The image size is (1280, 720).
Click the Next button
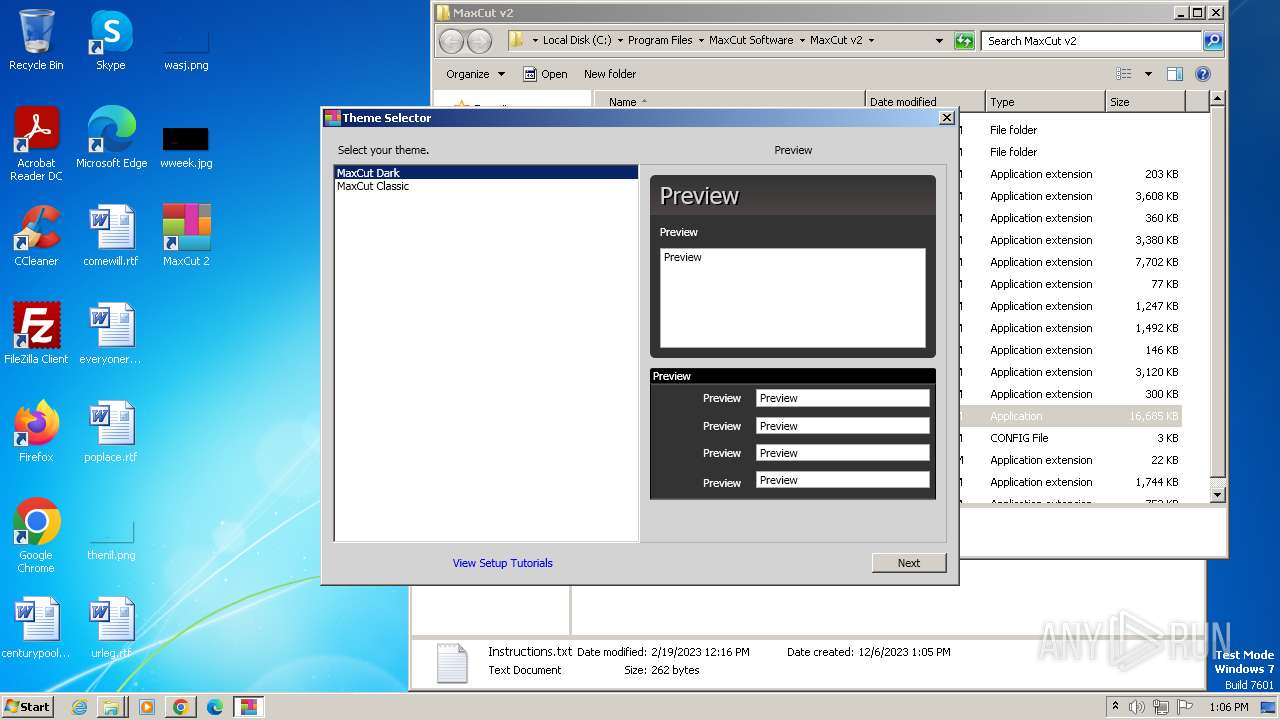coord(909,563)
